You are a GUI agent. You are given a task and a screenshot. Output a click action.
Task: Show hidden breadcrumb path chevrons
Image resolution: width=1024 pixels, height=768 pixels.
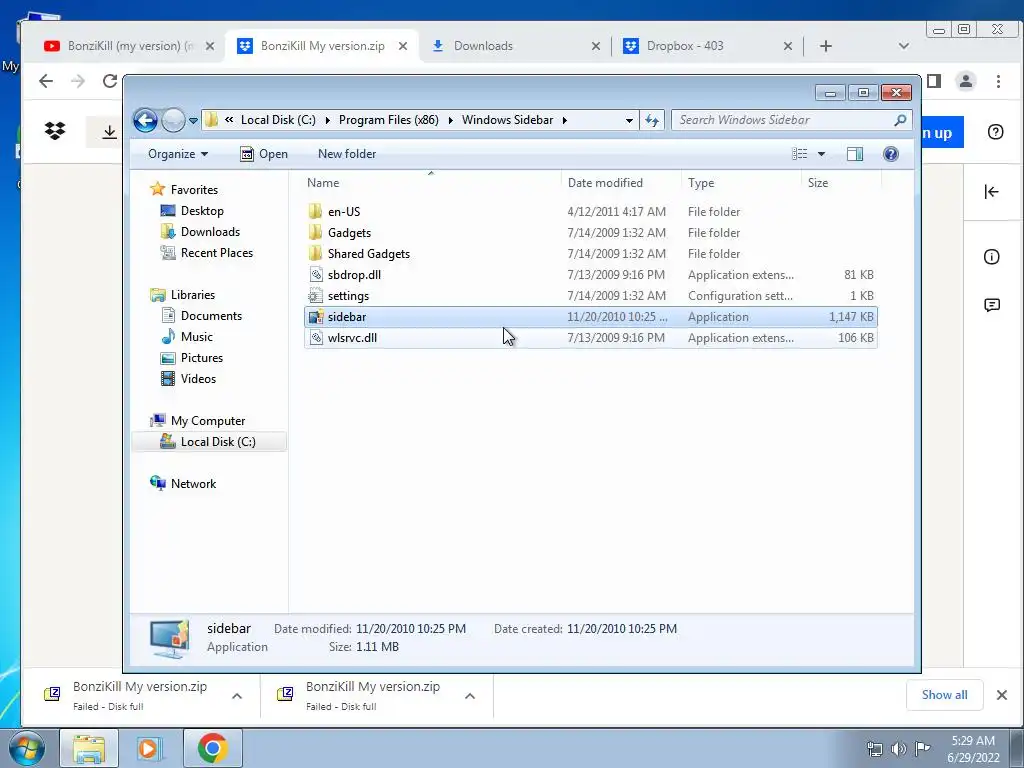229,120
